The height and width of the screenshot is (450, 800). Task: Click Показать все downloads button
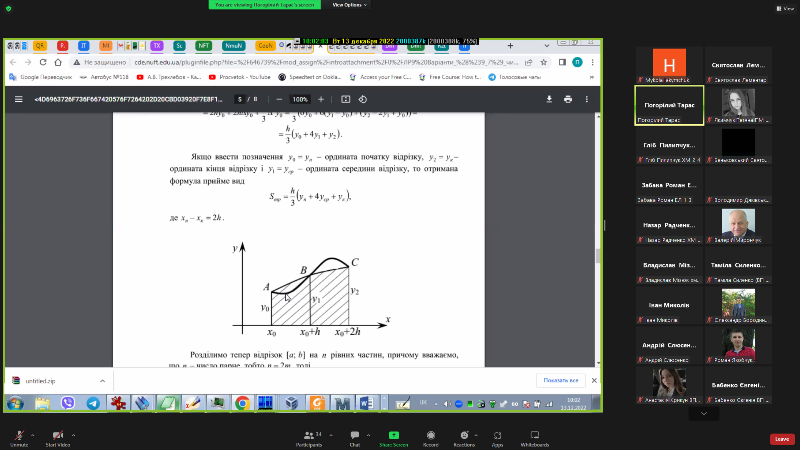coord(560,381)
